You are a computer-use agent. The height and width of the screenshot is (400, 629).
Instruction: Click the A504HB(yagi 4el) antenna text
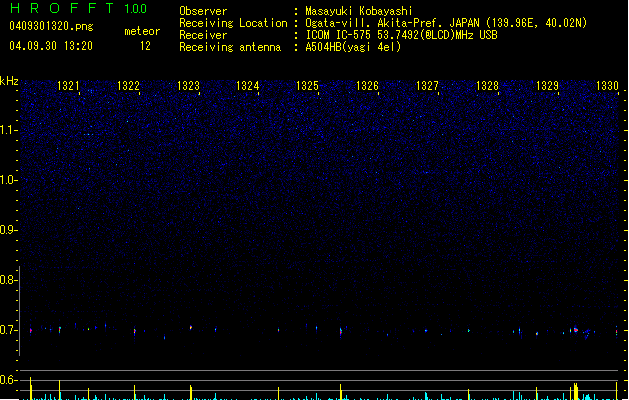[x=353, y=47]
